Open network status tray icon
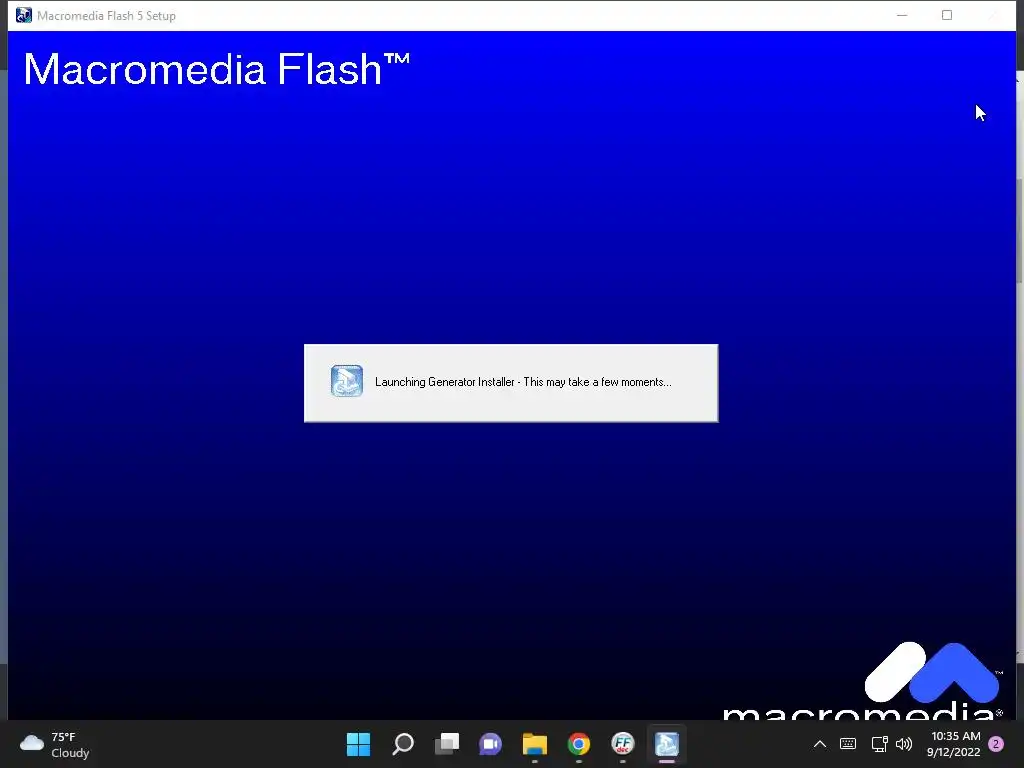The height and width of the screenshot is (768, 1024). point(879,744)
